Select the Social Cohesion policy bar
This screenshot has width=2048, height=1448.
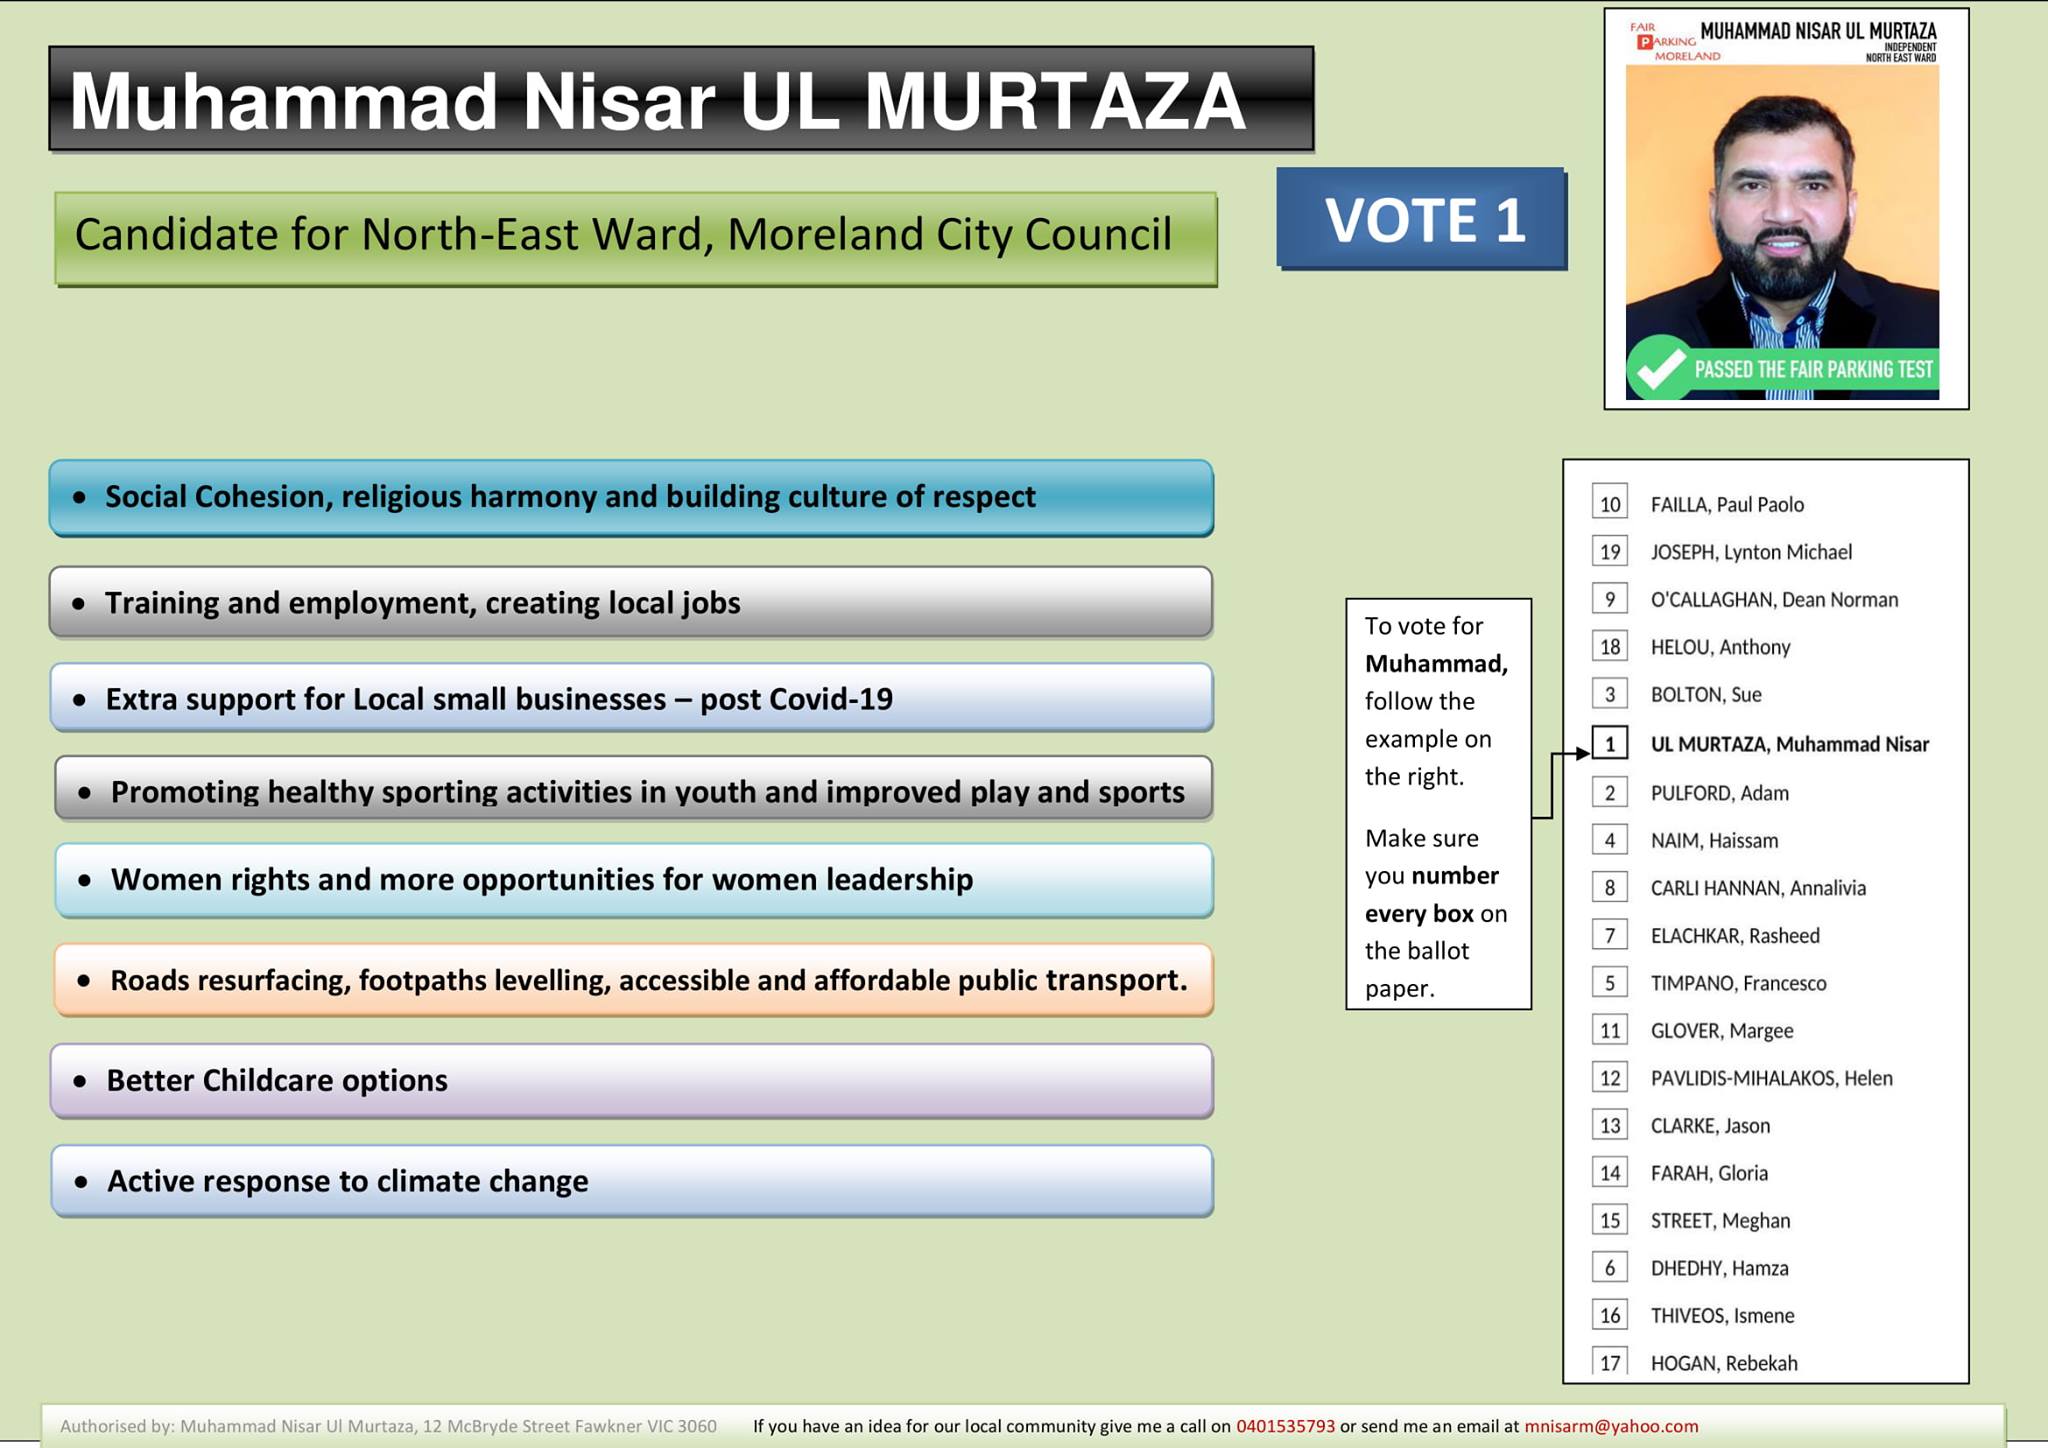pyautogui.click(x=631, y=497)
